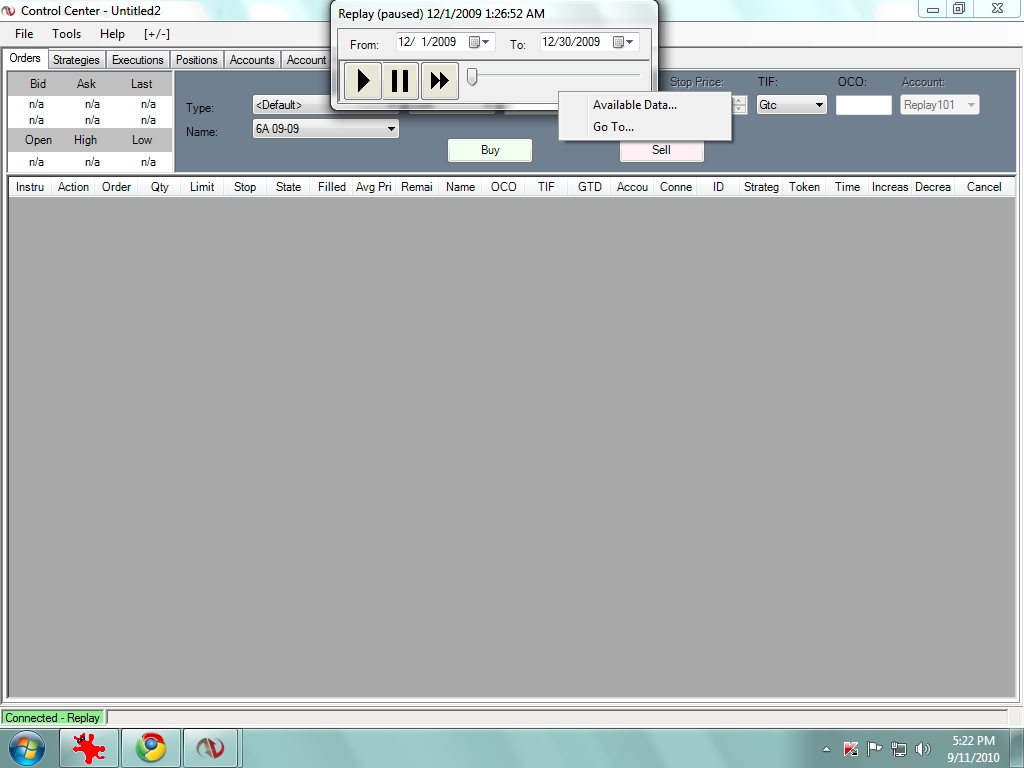The image size is (1024, 768).
Task: Click the Increas column header
Action: (x=890, y=187)
